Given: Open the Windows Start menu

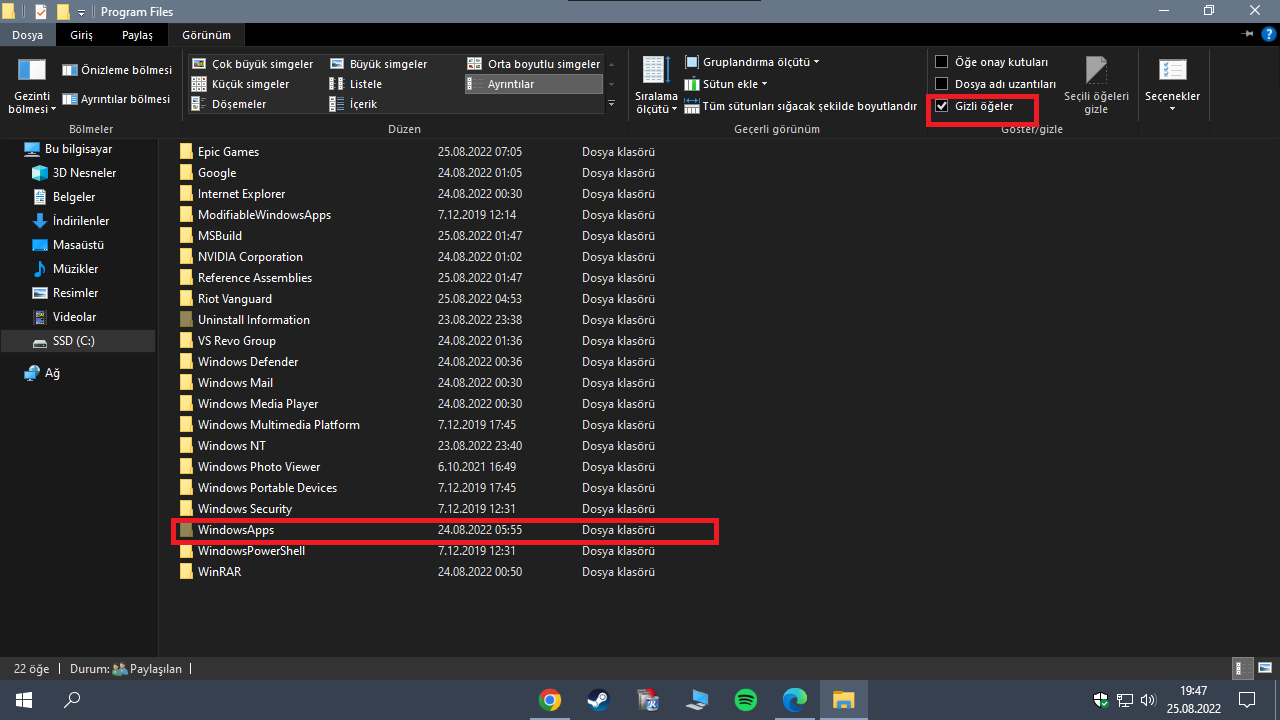Looking at the screenshot, I should 24,700.
